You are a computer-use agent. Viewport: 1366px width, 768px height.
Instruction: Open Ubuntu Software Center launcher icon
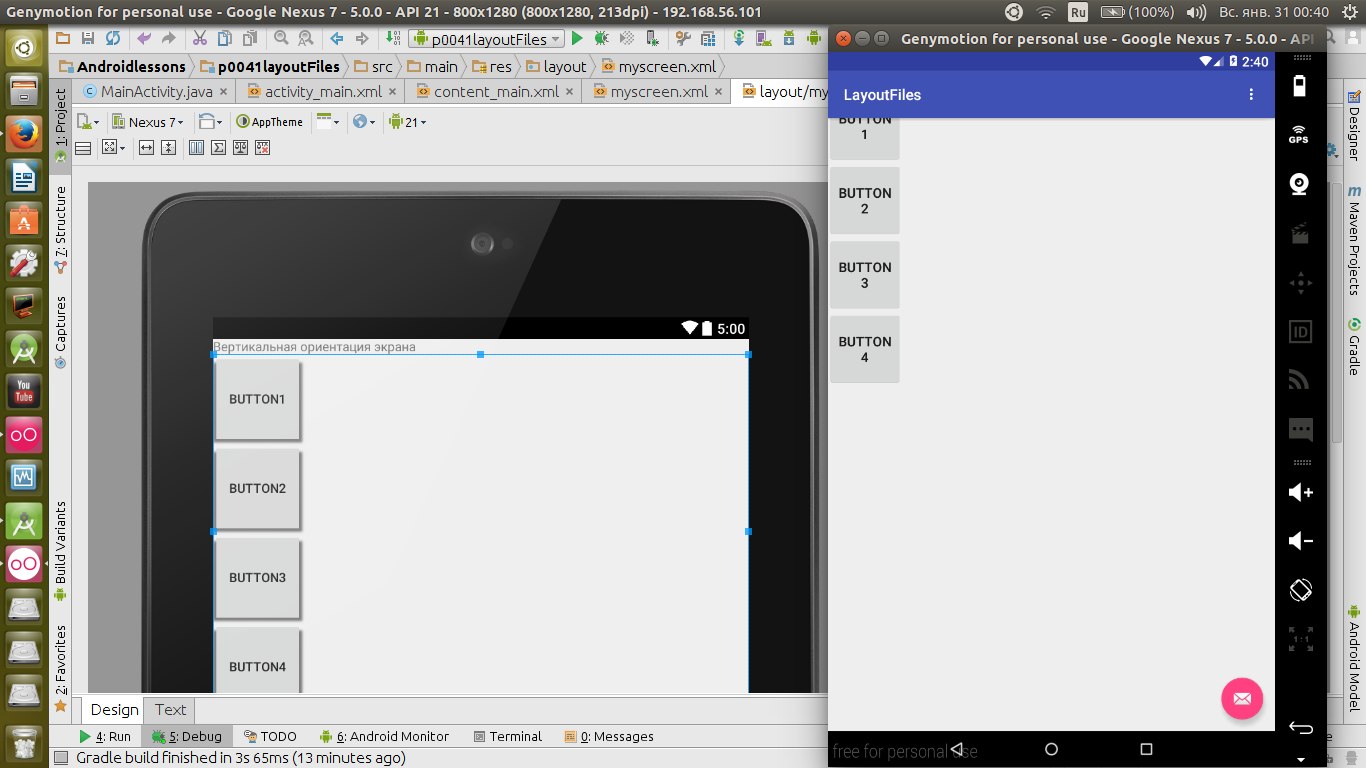24,220
